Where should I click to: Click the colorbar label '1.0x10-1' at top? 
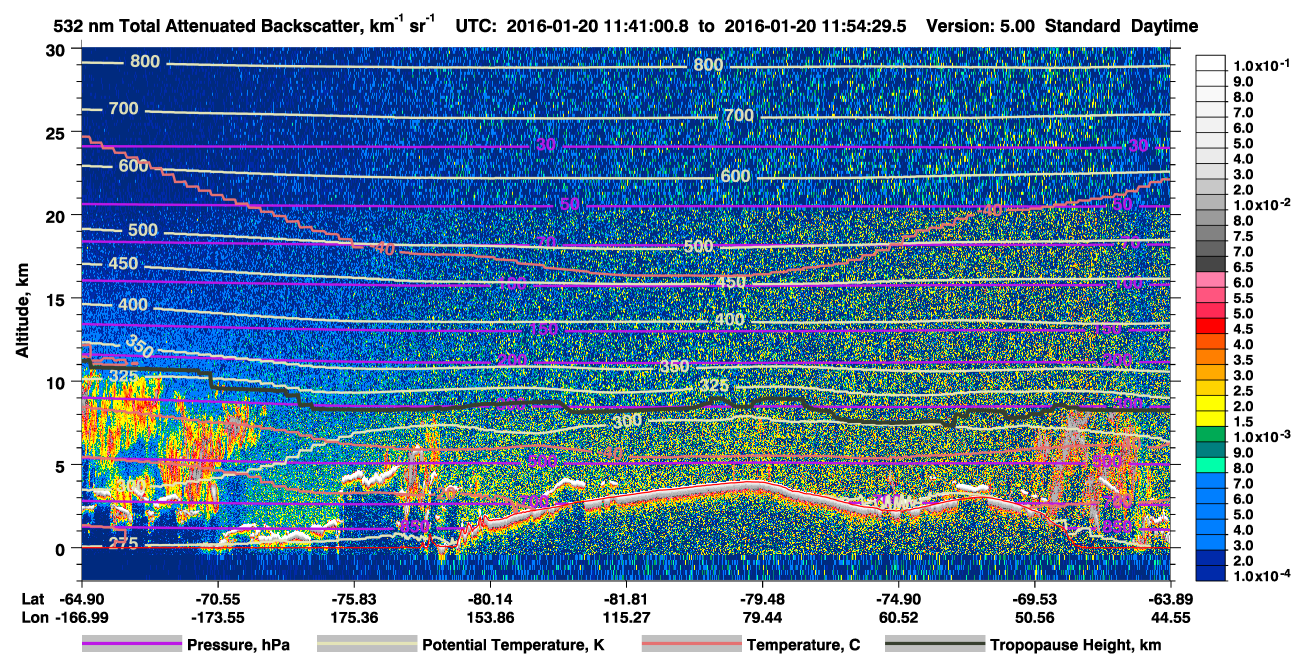pyautogui.click(x=1261, y=65)
